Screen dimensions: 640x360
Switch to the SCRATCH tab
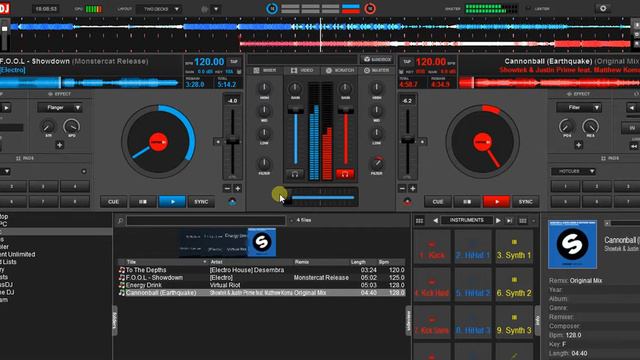pyautogui.click(x=340, y=71)
